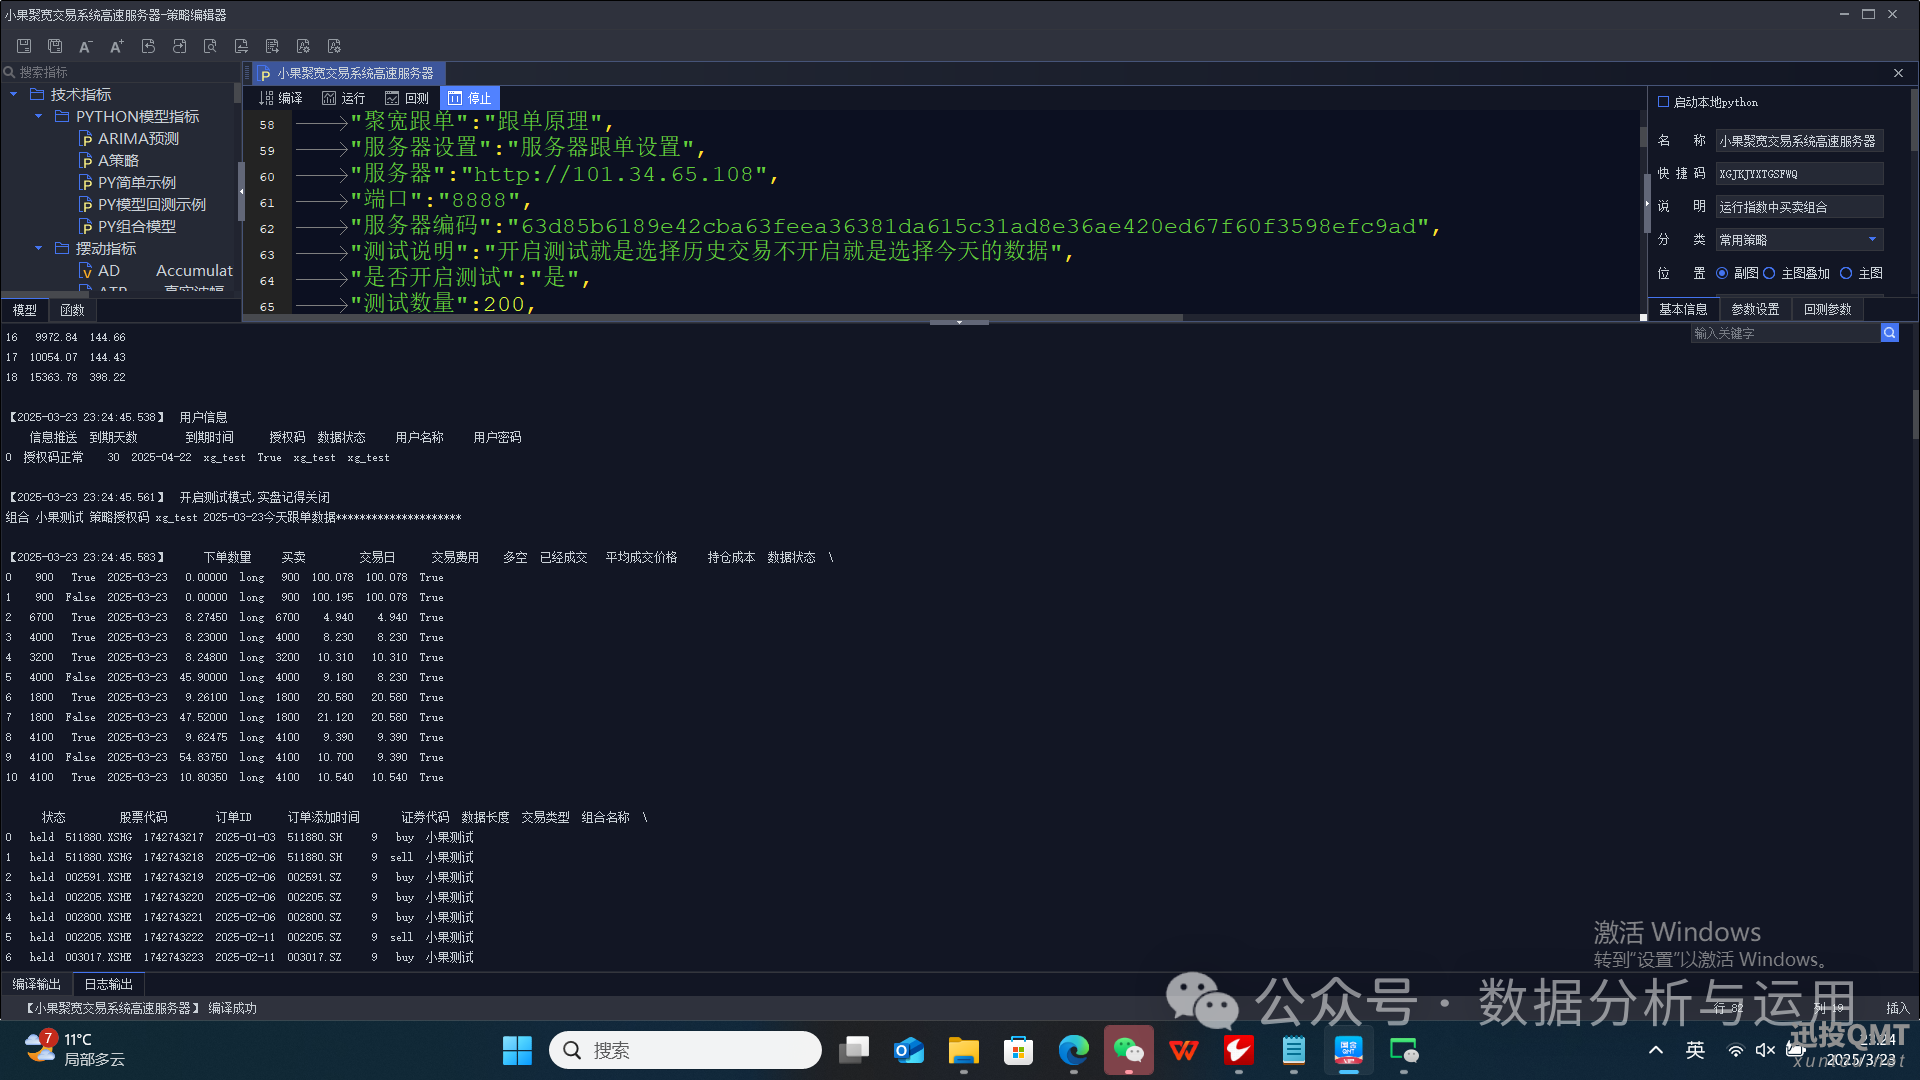Viewport: 1920px width, 1080px height.
Task: Open Outlook from the taskbar
Action: (909, 1050)
